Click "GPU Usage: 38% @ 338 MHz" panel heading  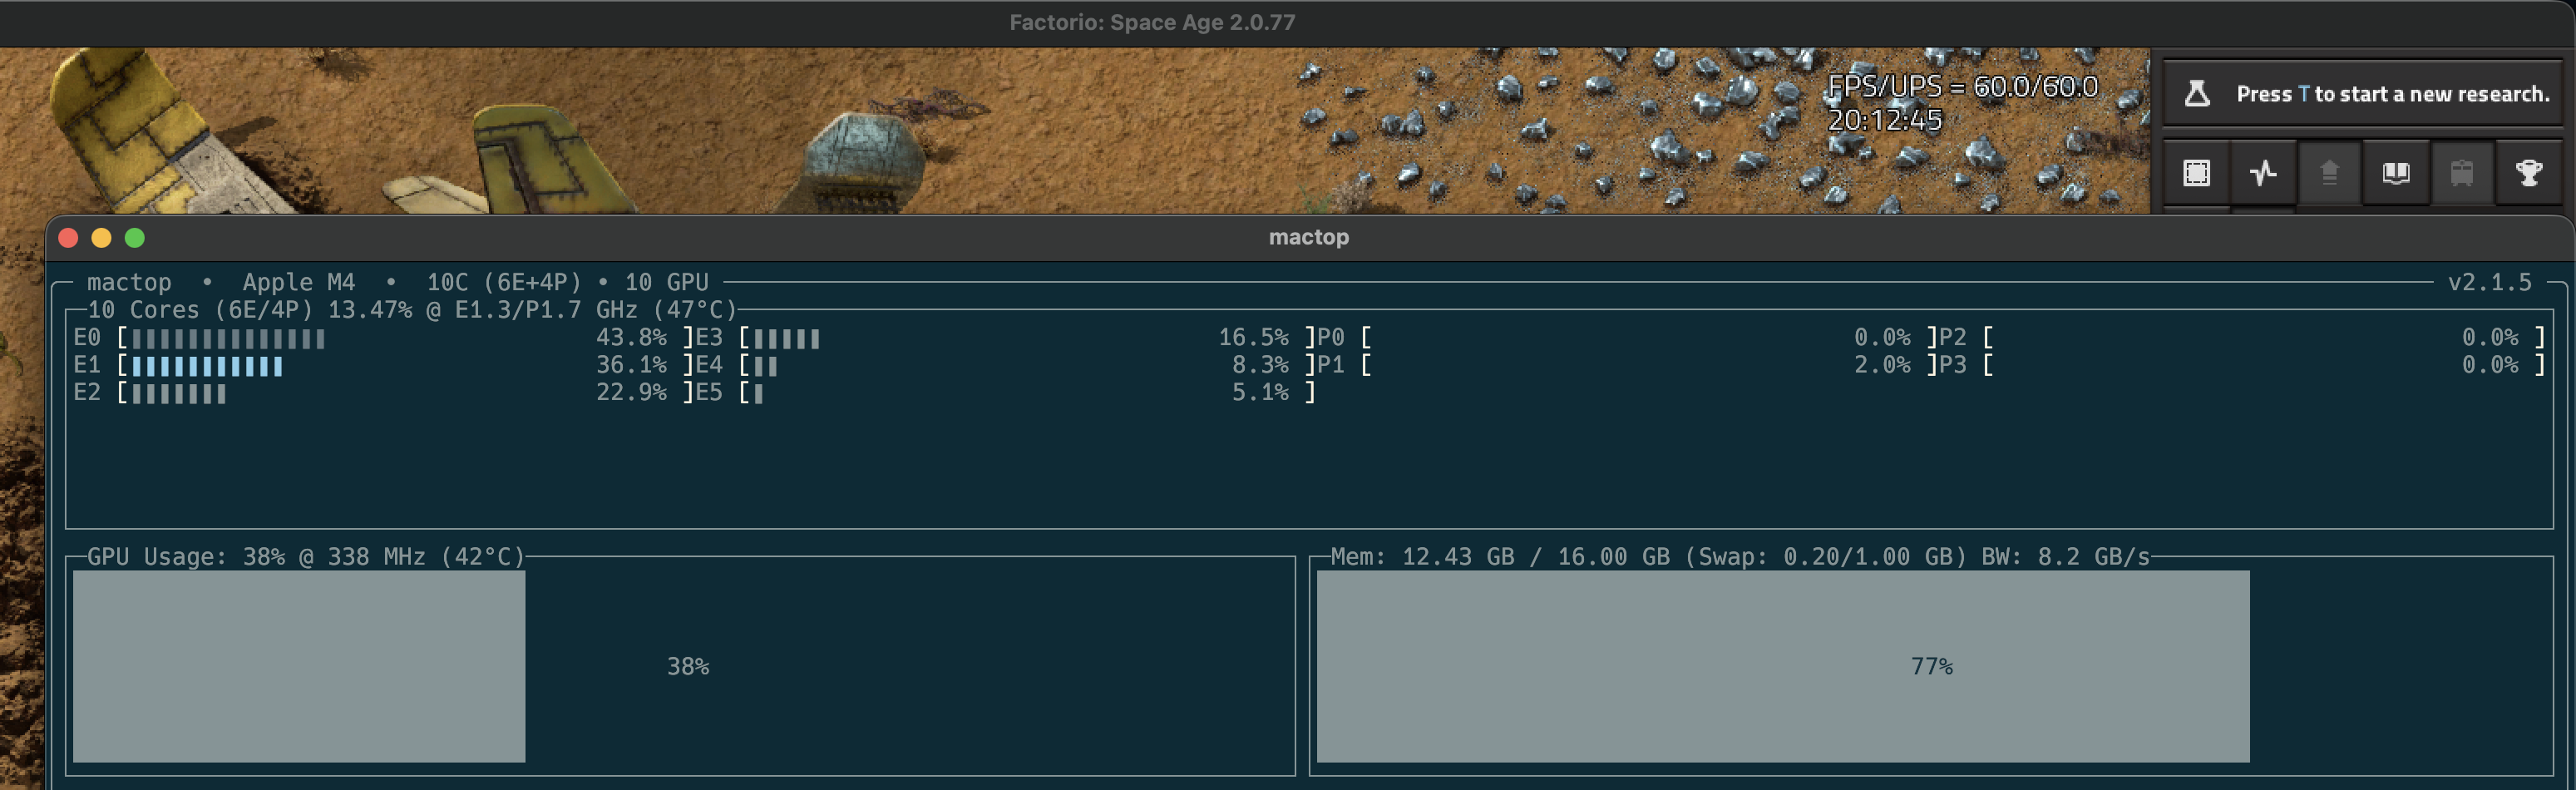point(305,557)
